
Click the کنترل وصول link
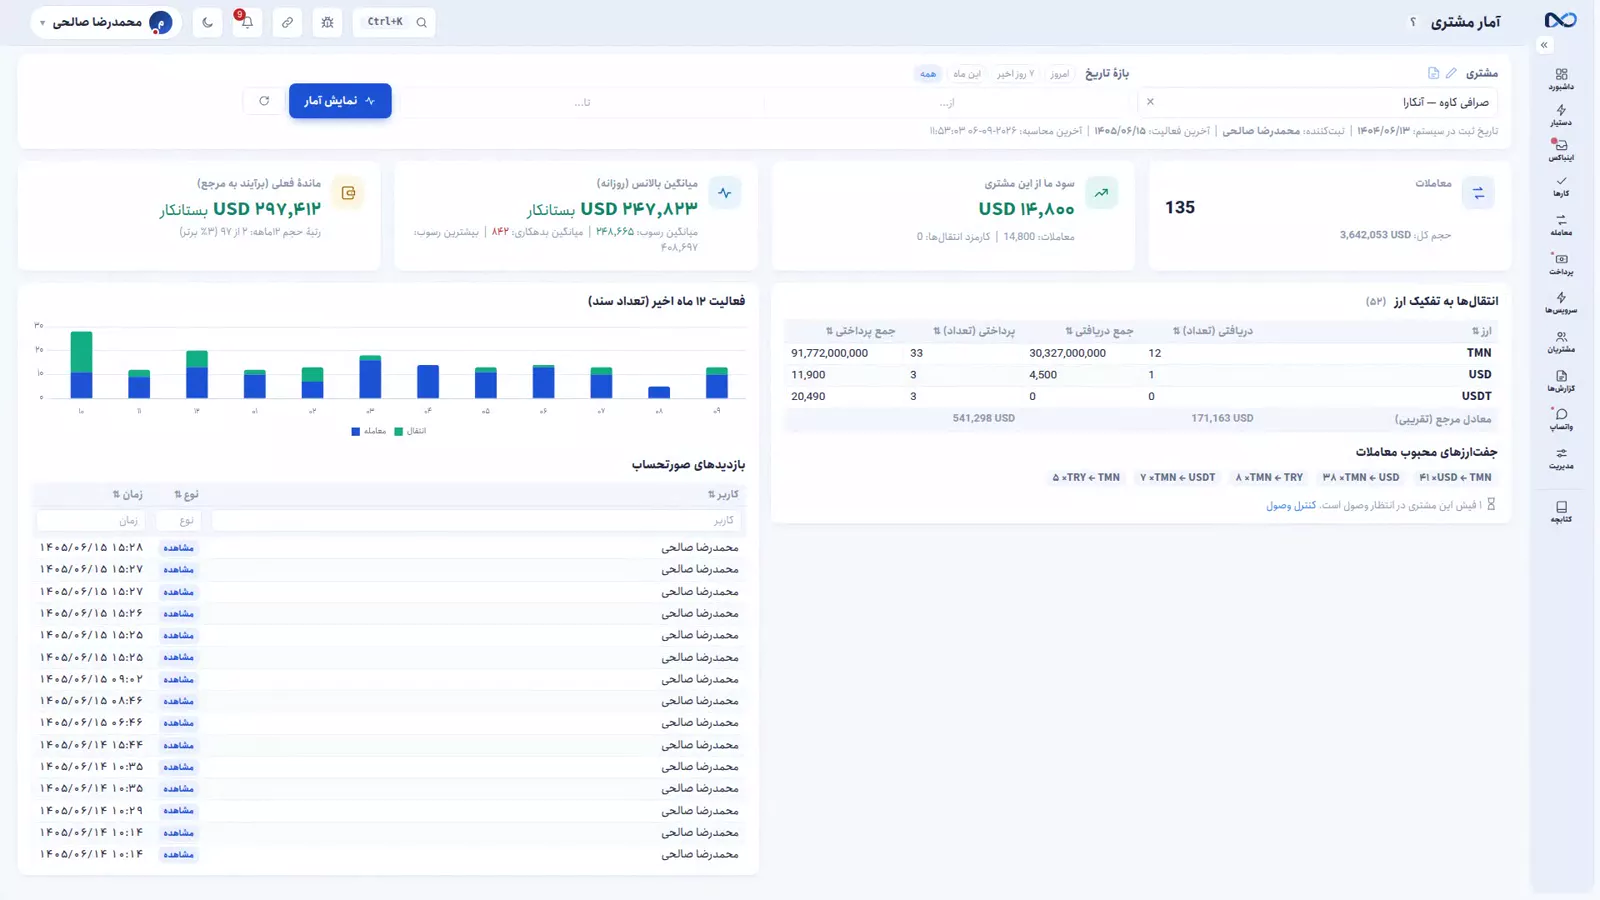click(x=1291, y=506)
